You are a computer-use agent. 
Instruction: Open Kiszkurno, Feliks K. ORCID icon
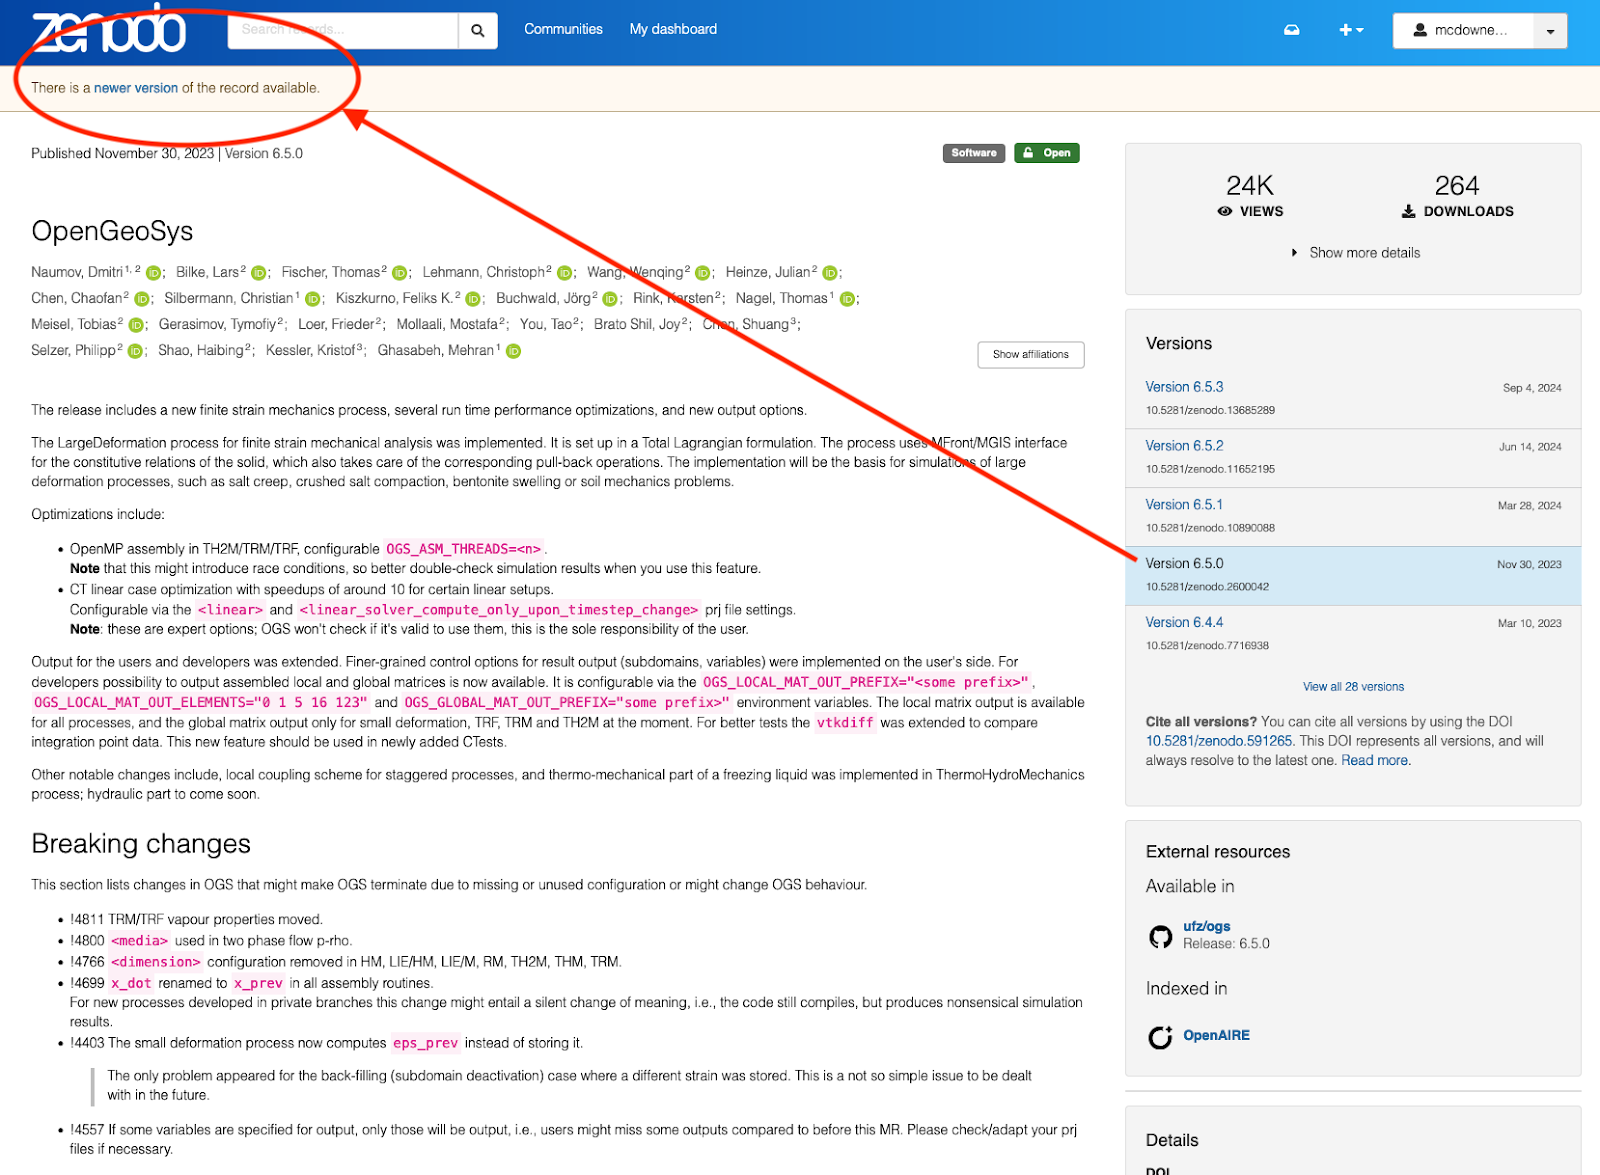point(474,299)
